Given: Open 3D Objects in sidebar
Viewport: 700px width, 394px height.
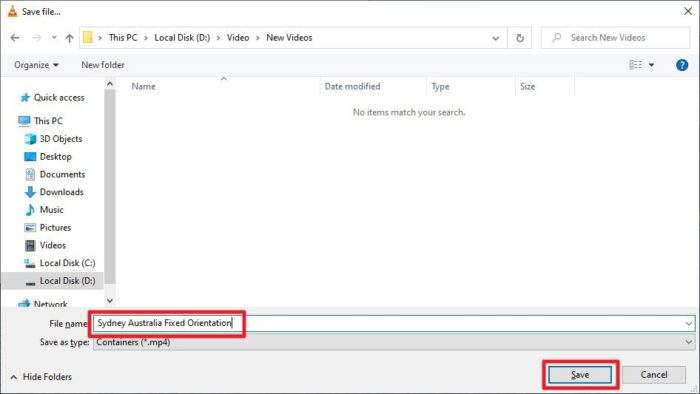Looking at the screenshot, I should (x=54, y=139).
